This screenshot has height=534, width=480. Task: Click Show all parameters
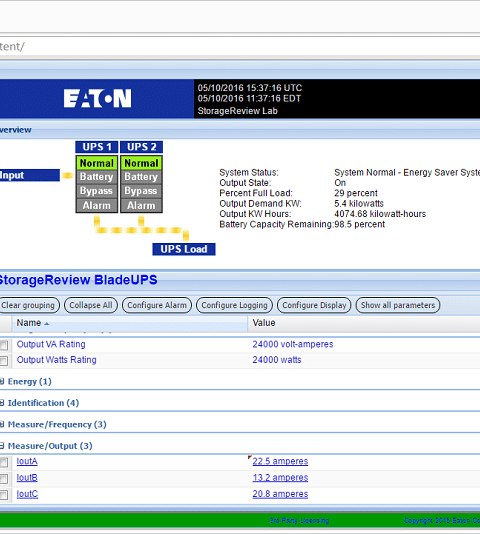pyautogui.click(x=398, y=305)
